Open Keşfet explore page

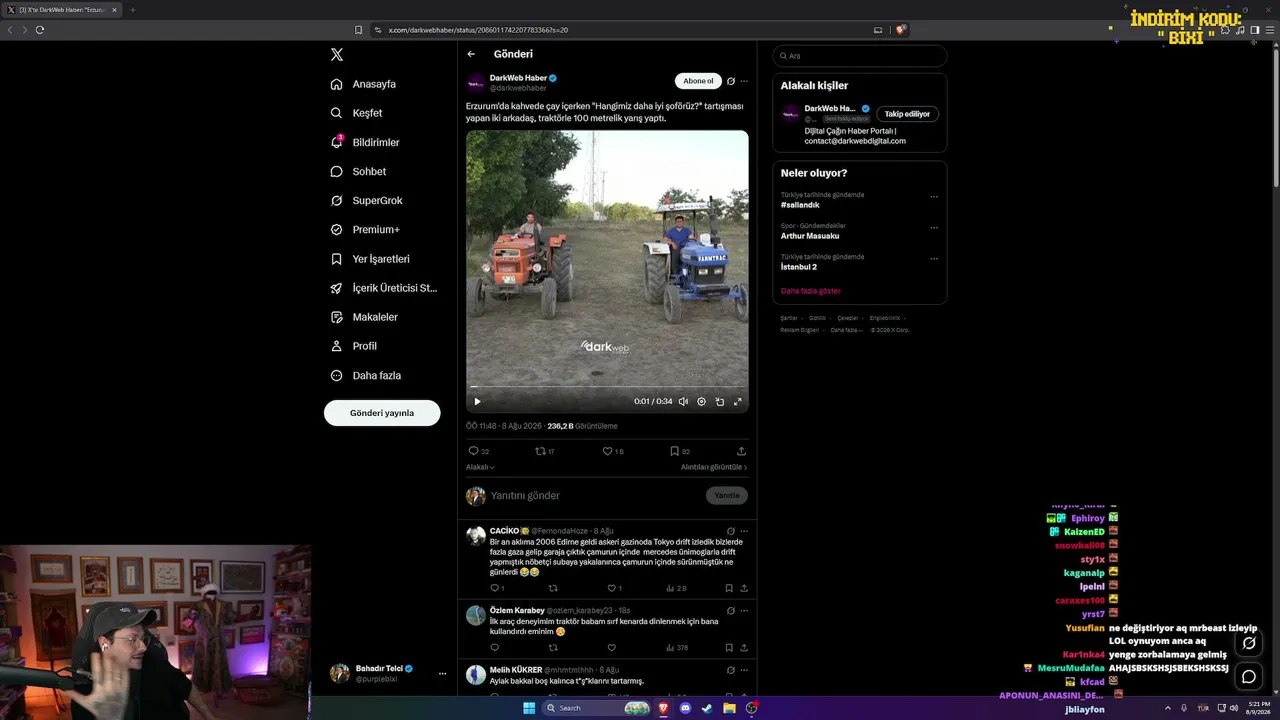point(357,113)
